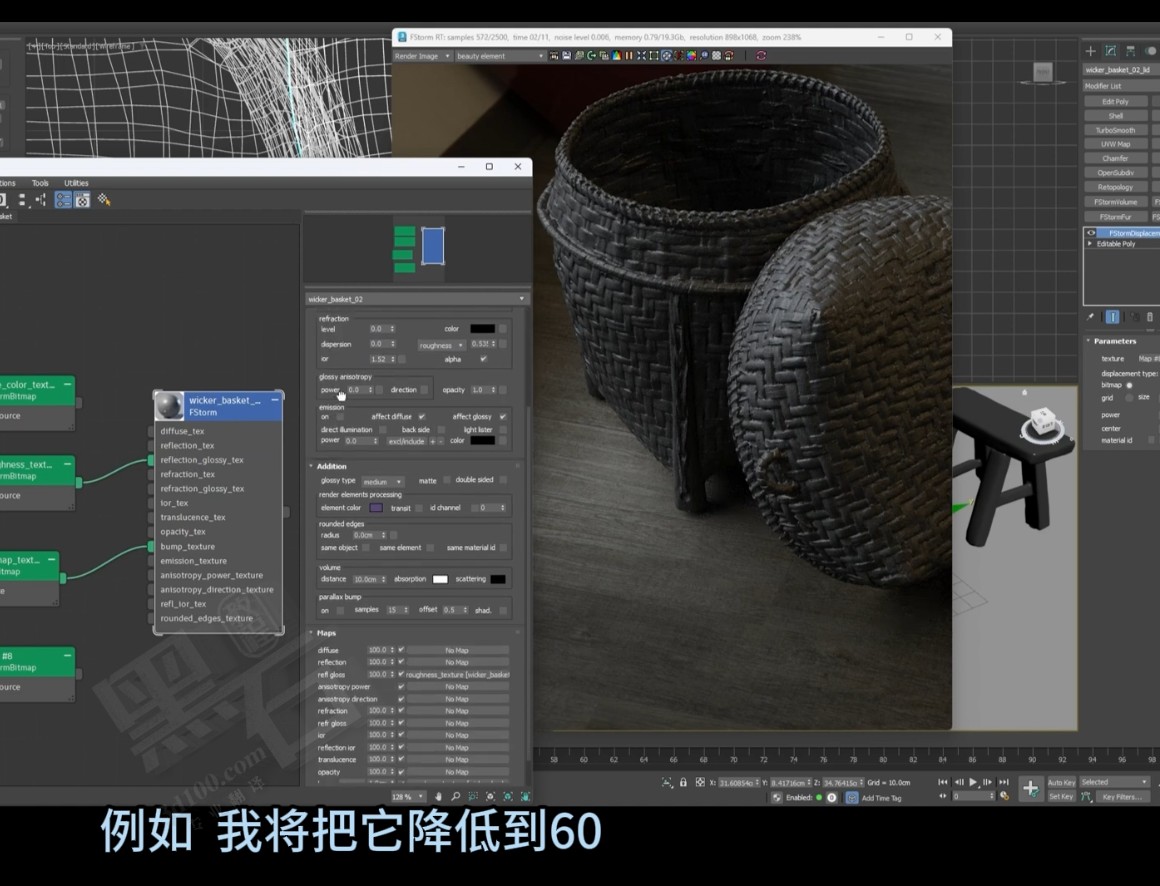Click the excl/include button in emission group
Image resolution: width=1160 pixels, height=886 pixels.
tap(406, 441)
